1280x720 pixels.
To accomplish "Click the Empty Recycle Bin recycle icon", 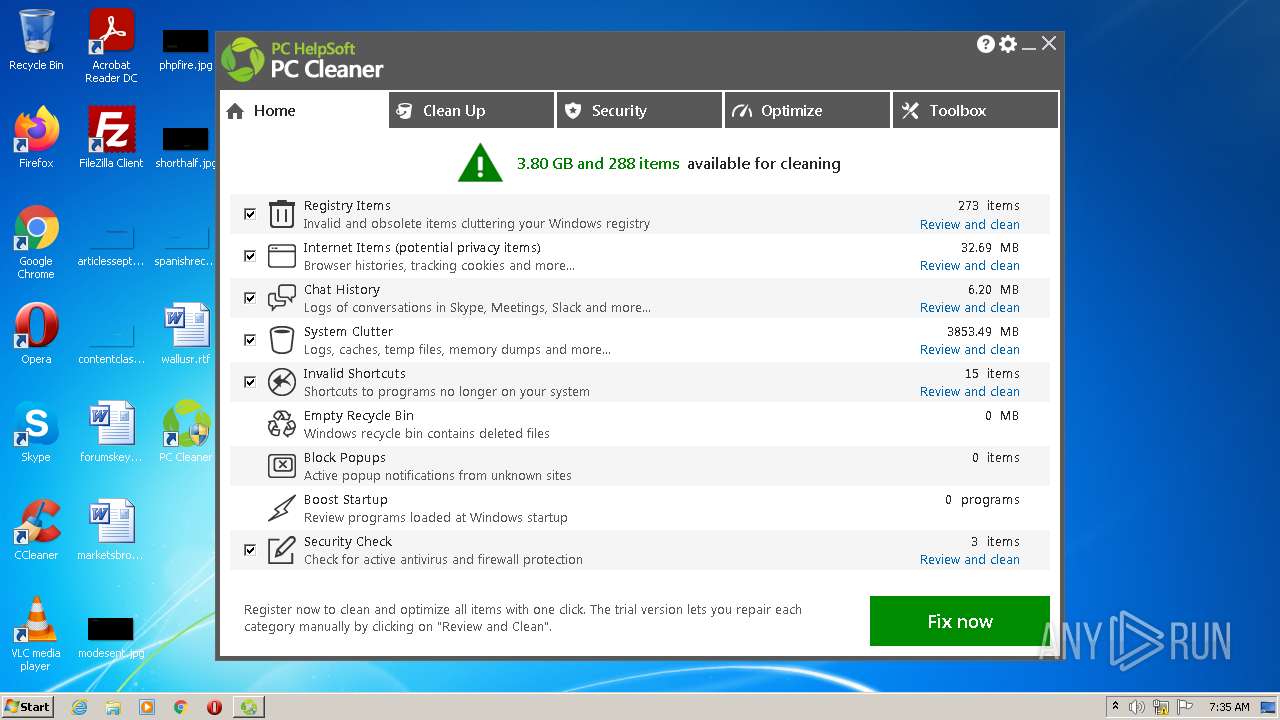I will (x=282, y=424).
